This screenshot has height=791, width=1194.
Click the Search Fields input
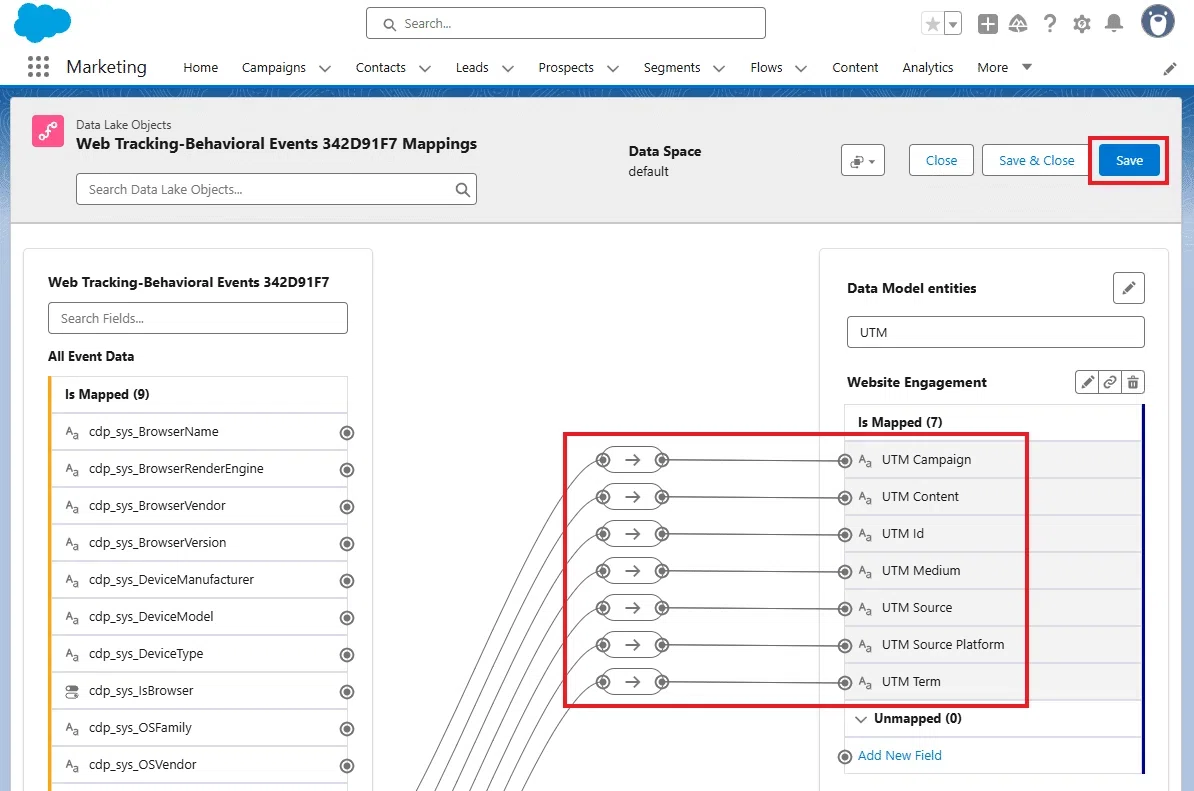coord(198,318)
